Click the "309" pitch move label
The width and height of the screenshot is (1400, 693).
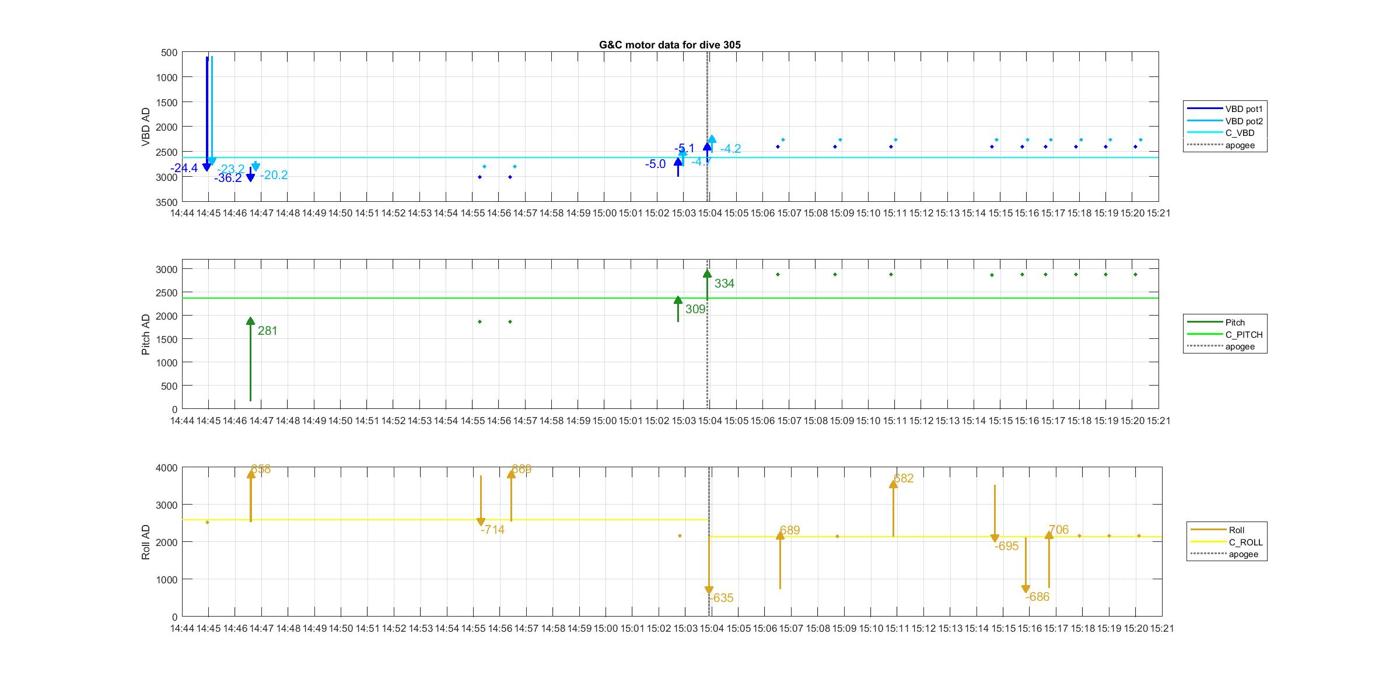(695, 309)
